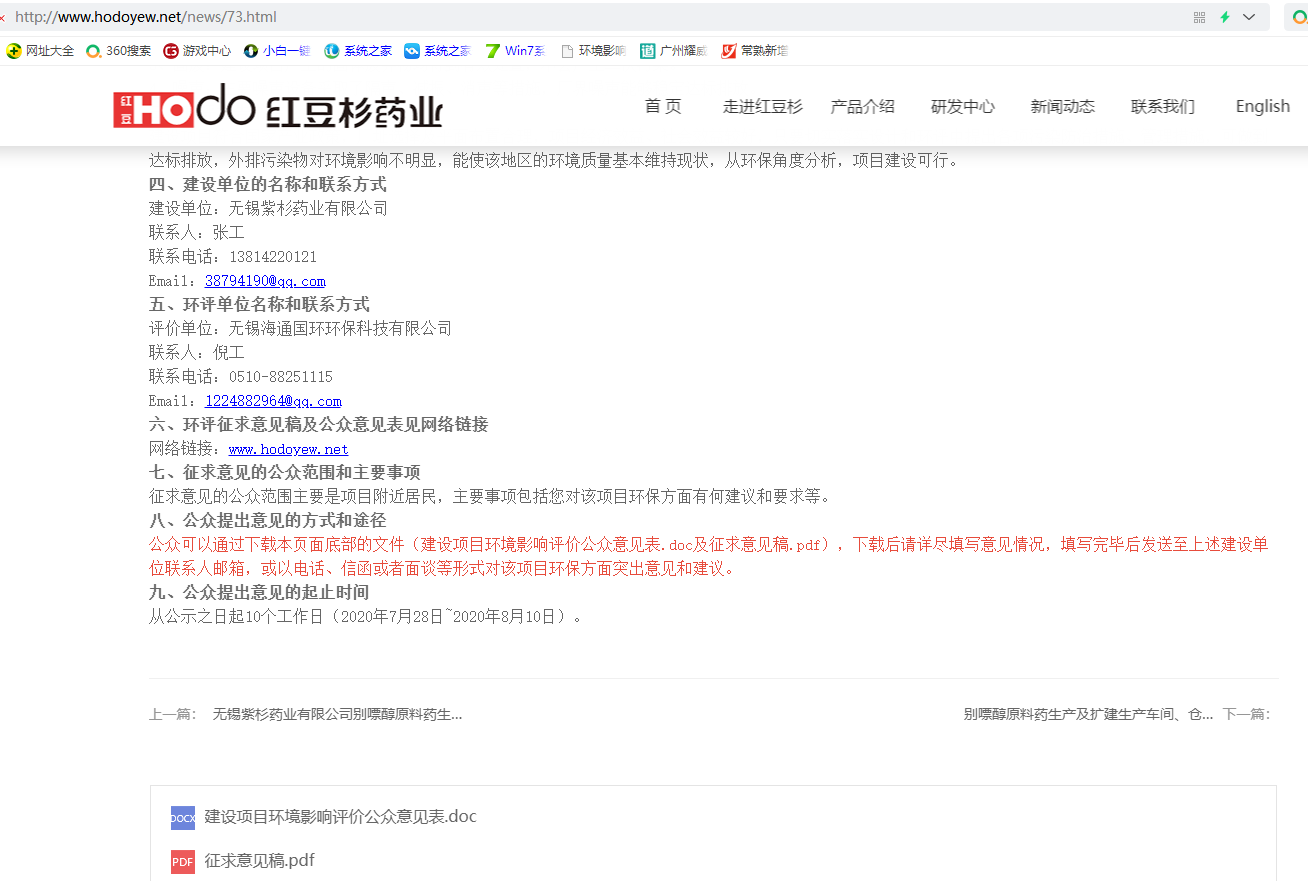Go to 首页 in site navigation
Screen dimensions: 1308x881
pyautogui.click(x=663, y=106)
